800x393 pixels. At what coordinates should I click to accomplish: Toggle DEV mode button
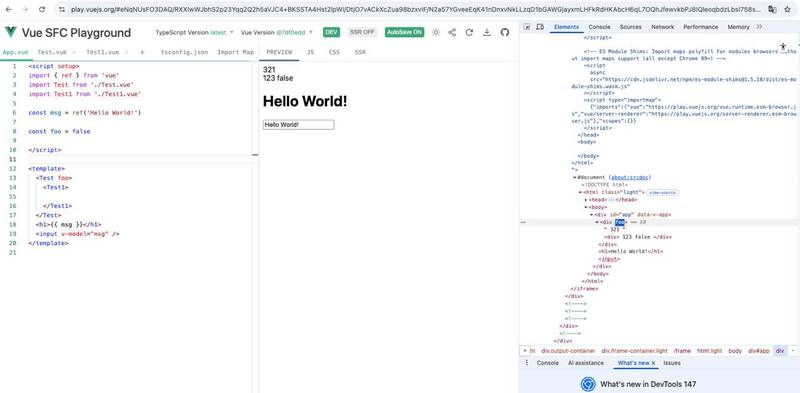[x=332, y=32]
